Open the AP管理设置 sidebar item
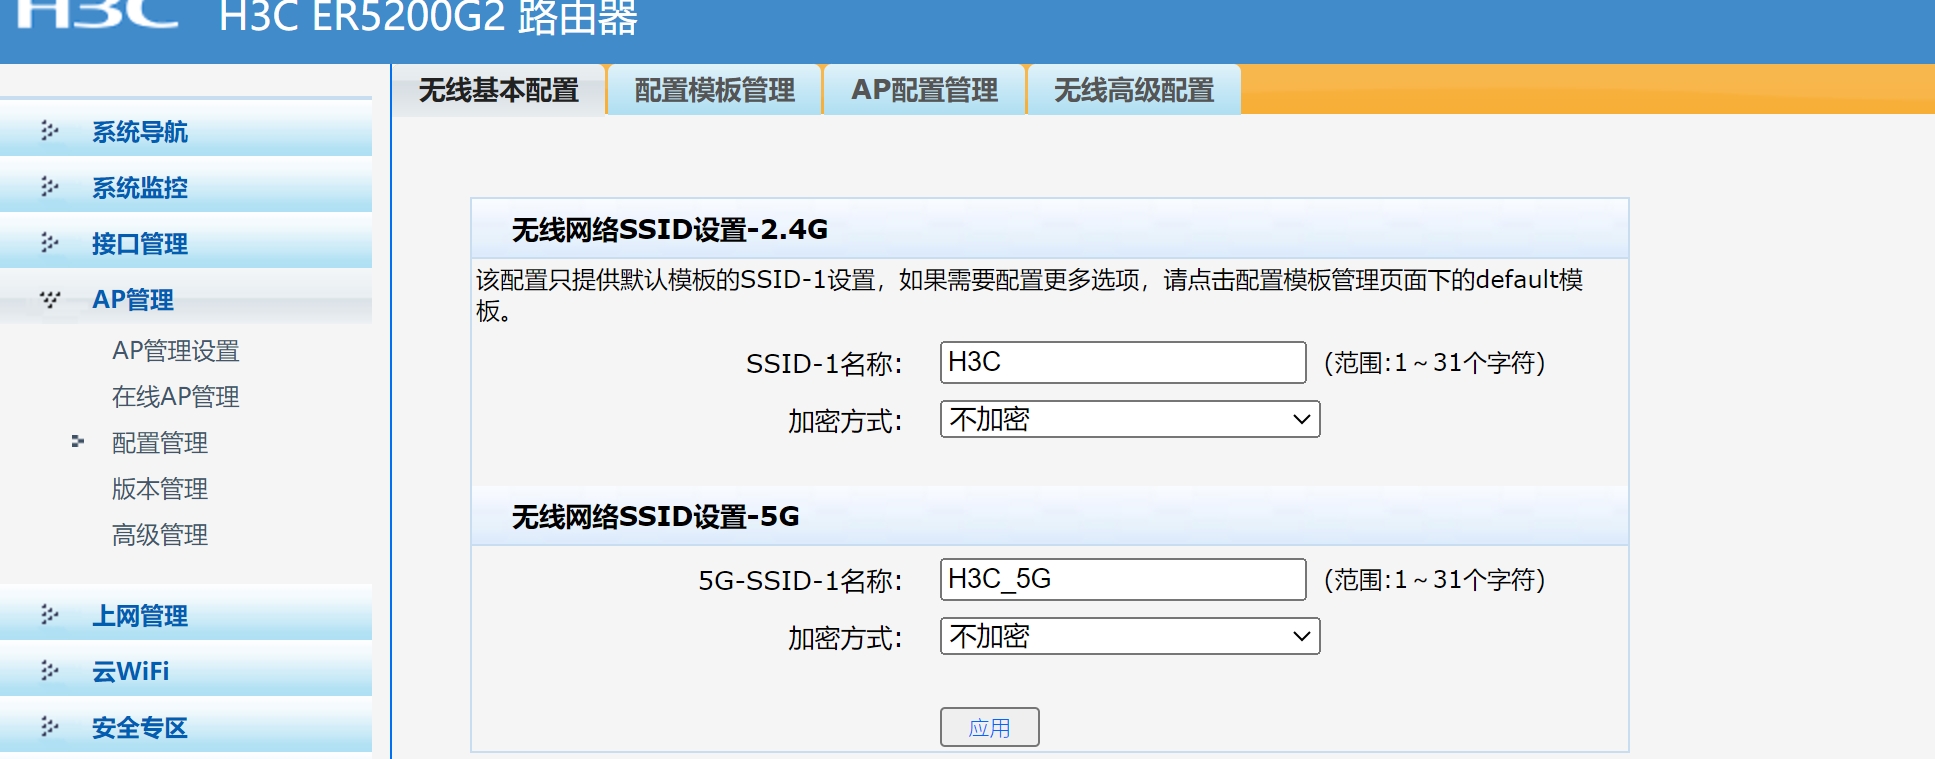 point(175,351)
